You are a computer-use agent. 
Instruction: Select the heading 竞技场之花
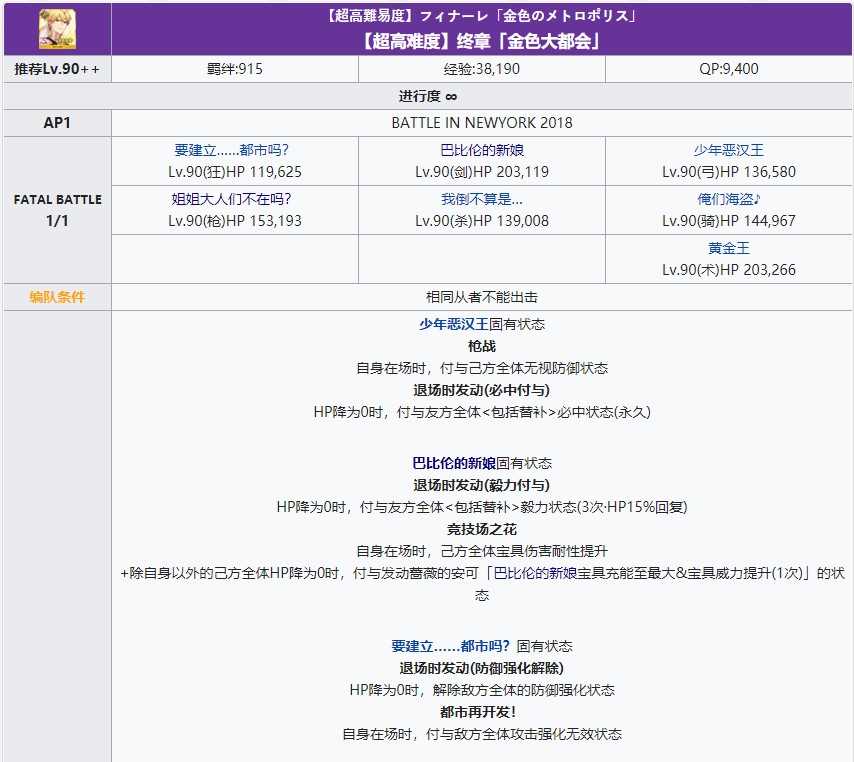[x=482, y=529]
